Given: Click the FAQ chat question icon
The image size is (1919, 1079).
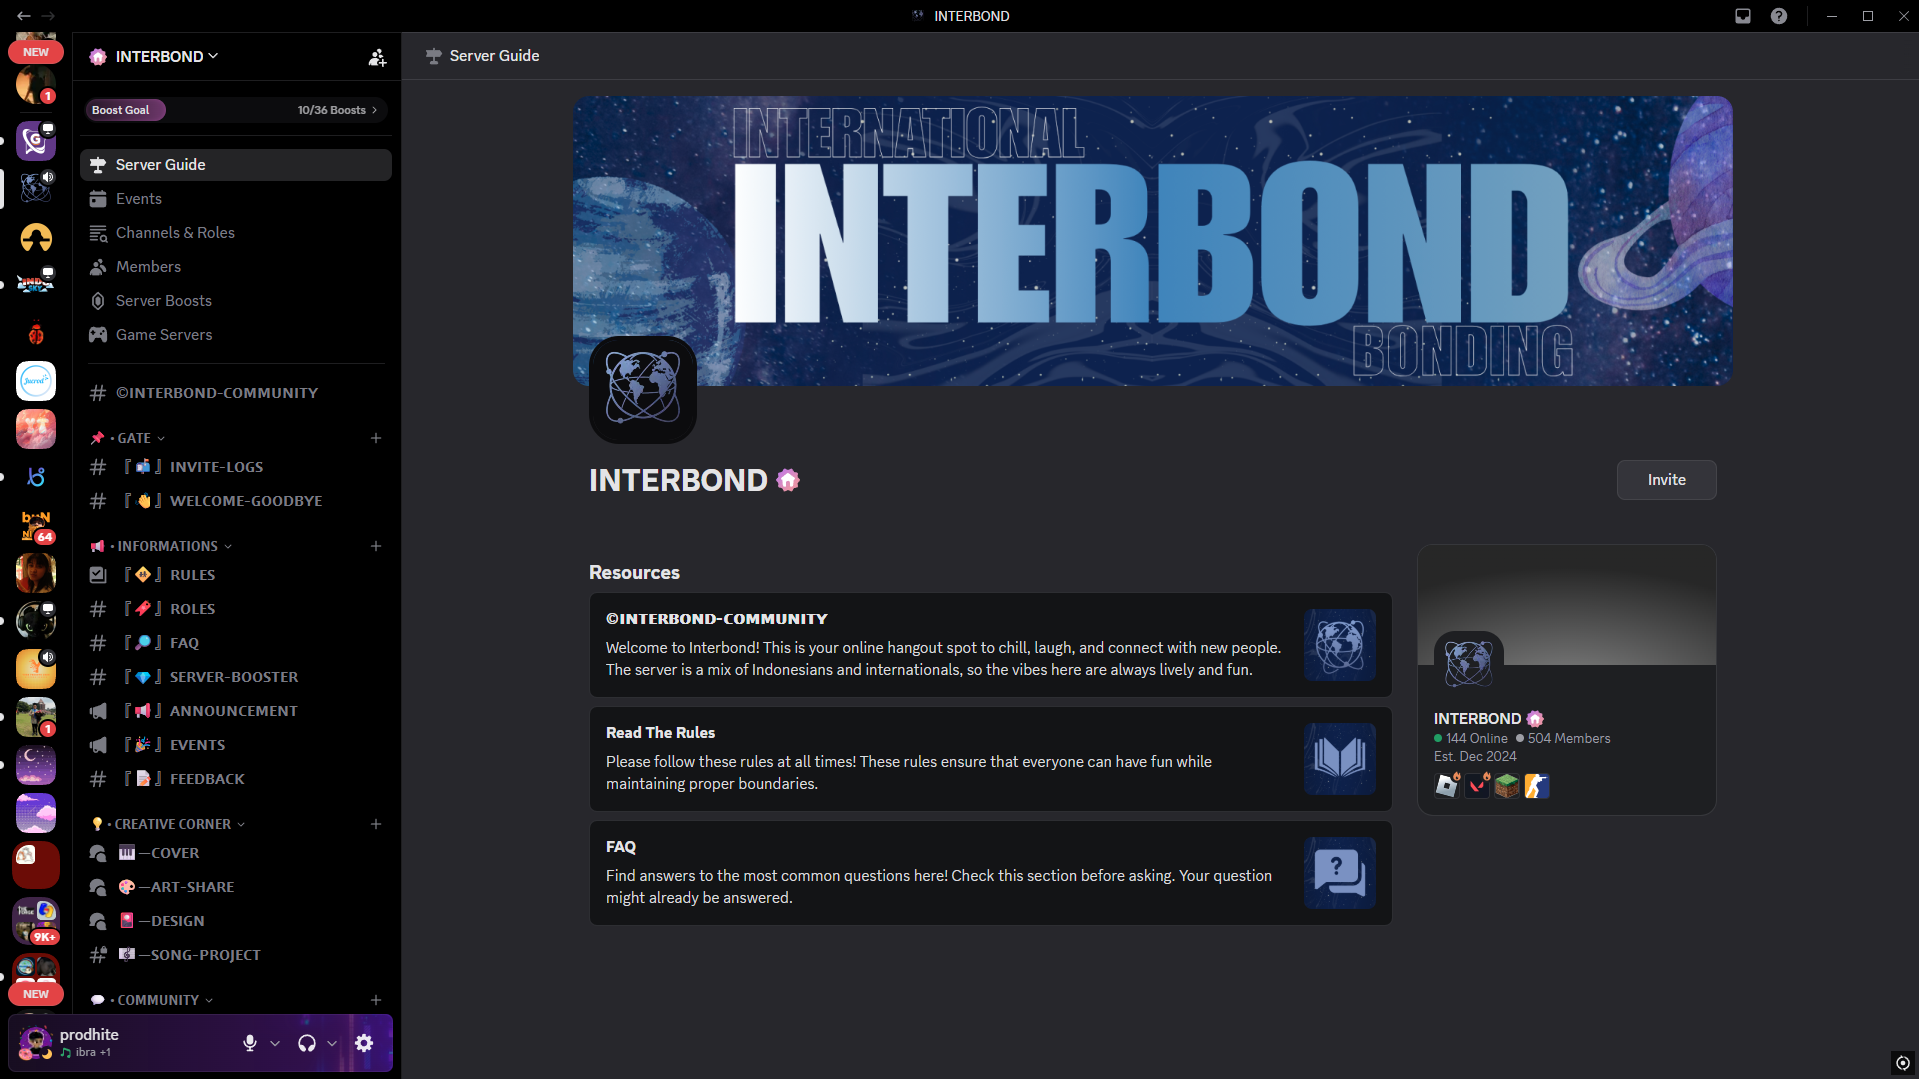Looking at the screenshot, I should tap(1340, 873).
